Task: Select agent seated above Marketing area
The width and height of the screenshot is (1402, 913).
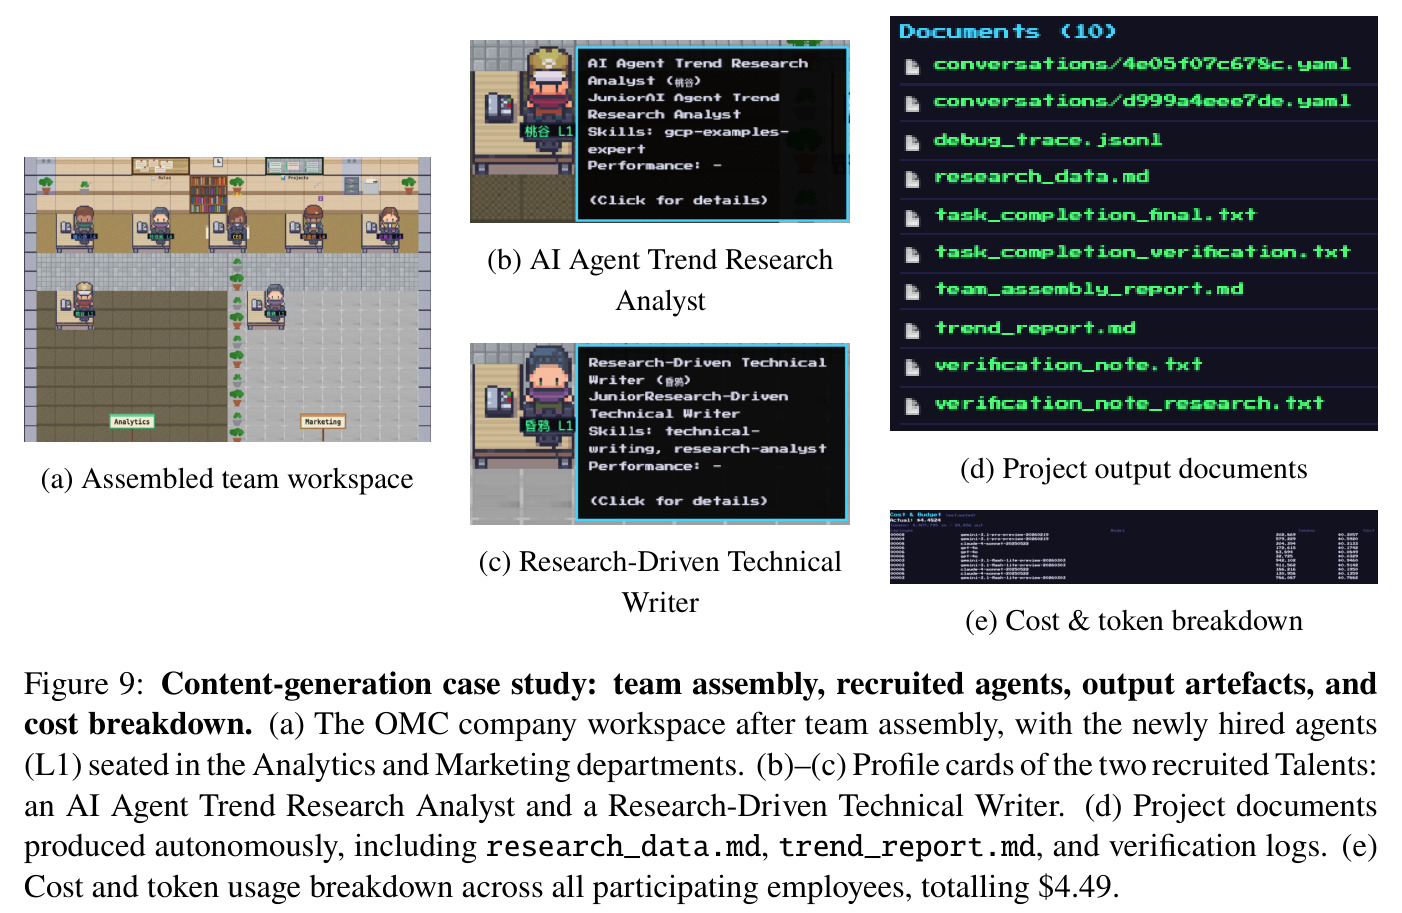Action: tap(274, 302)
